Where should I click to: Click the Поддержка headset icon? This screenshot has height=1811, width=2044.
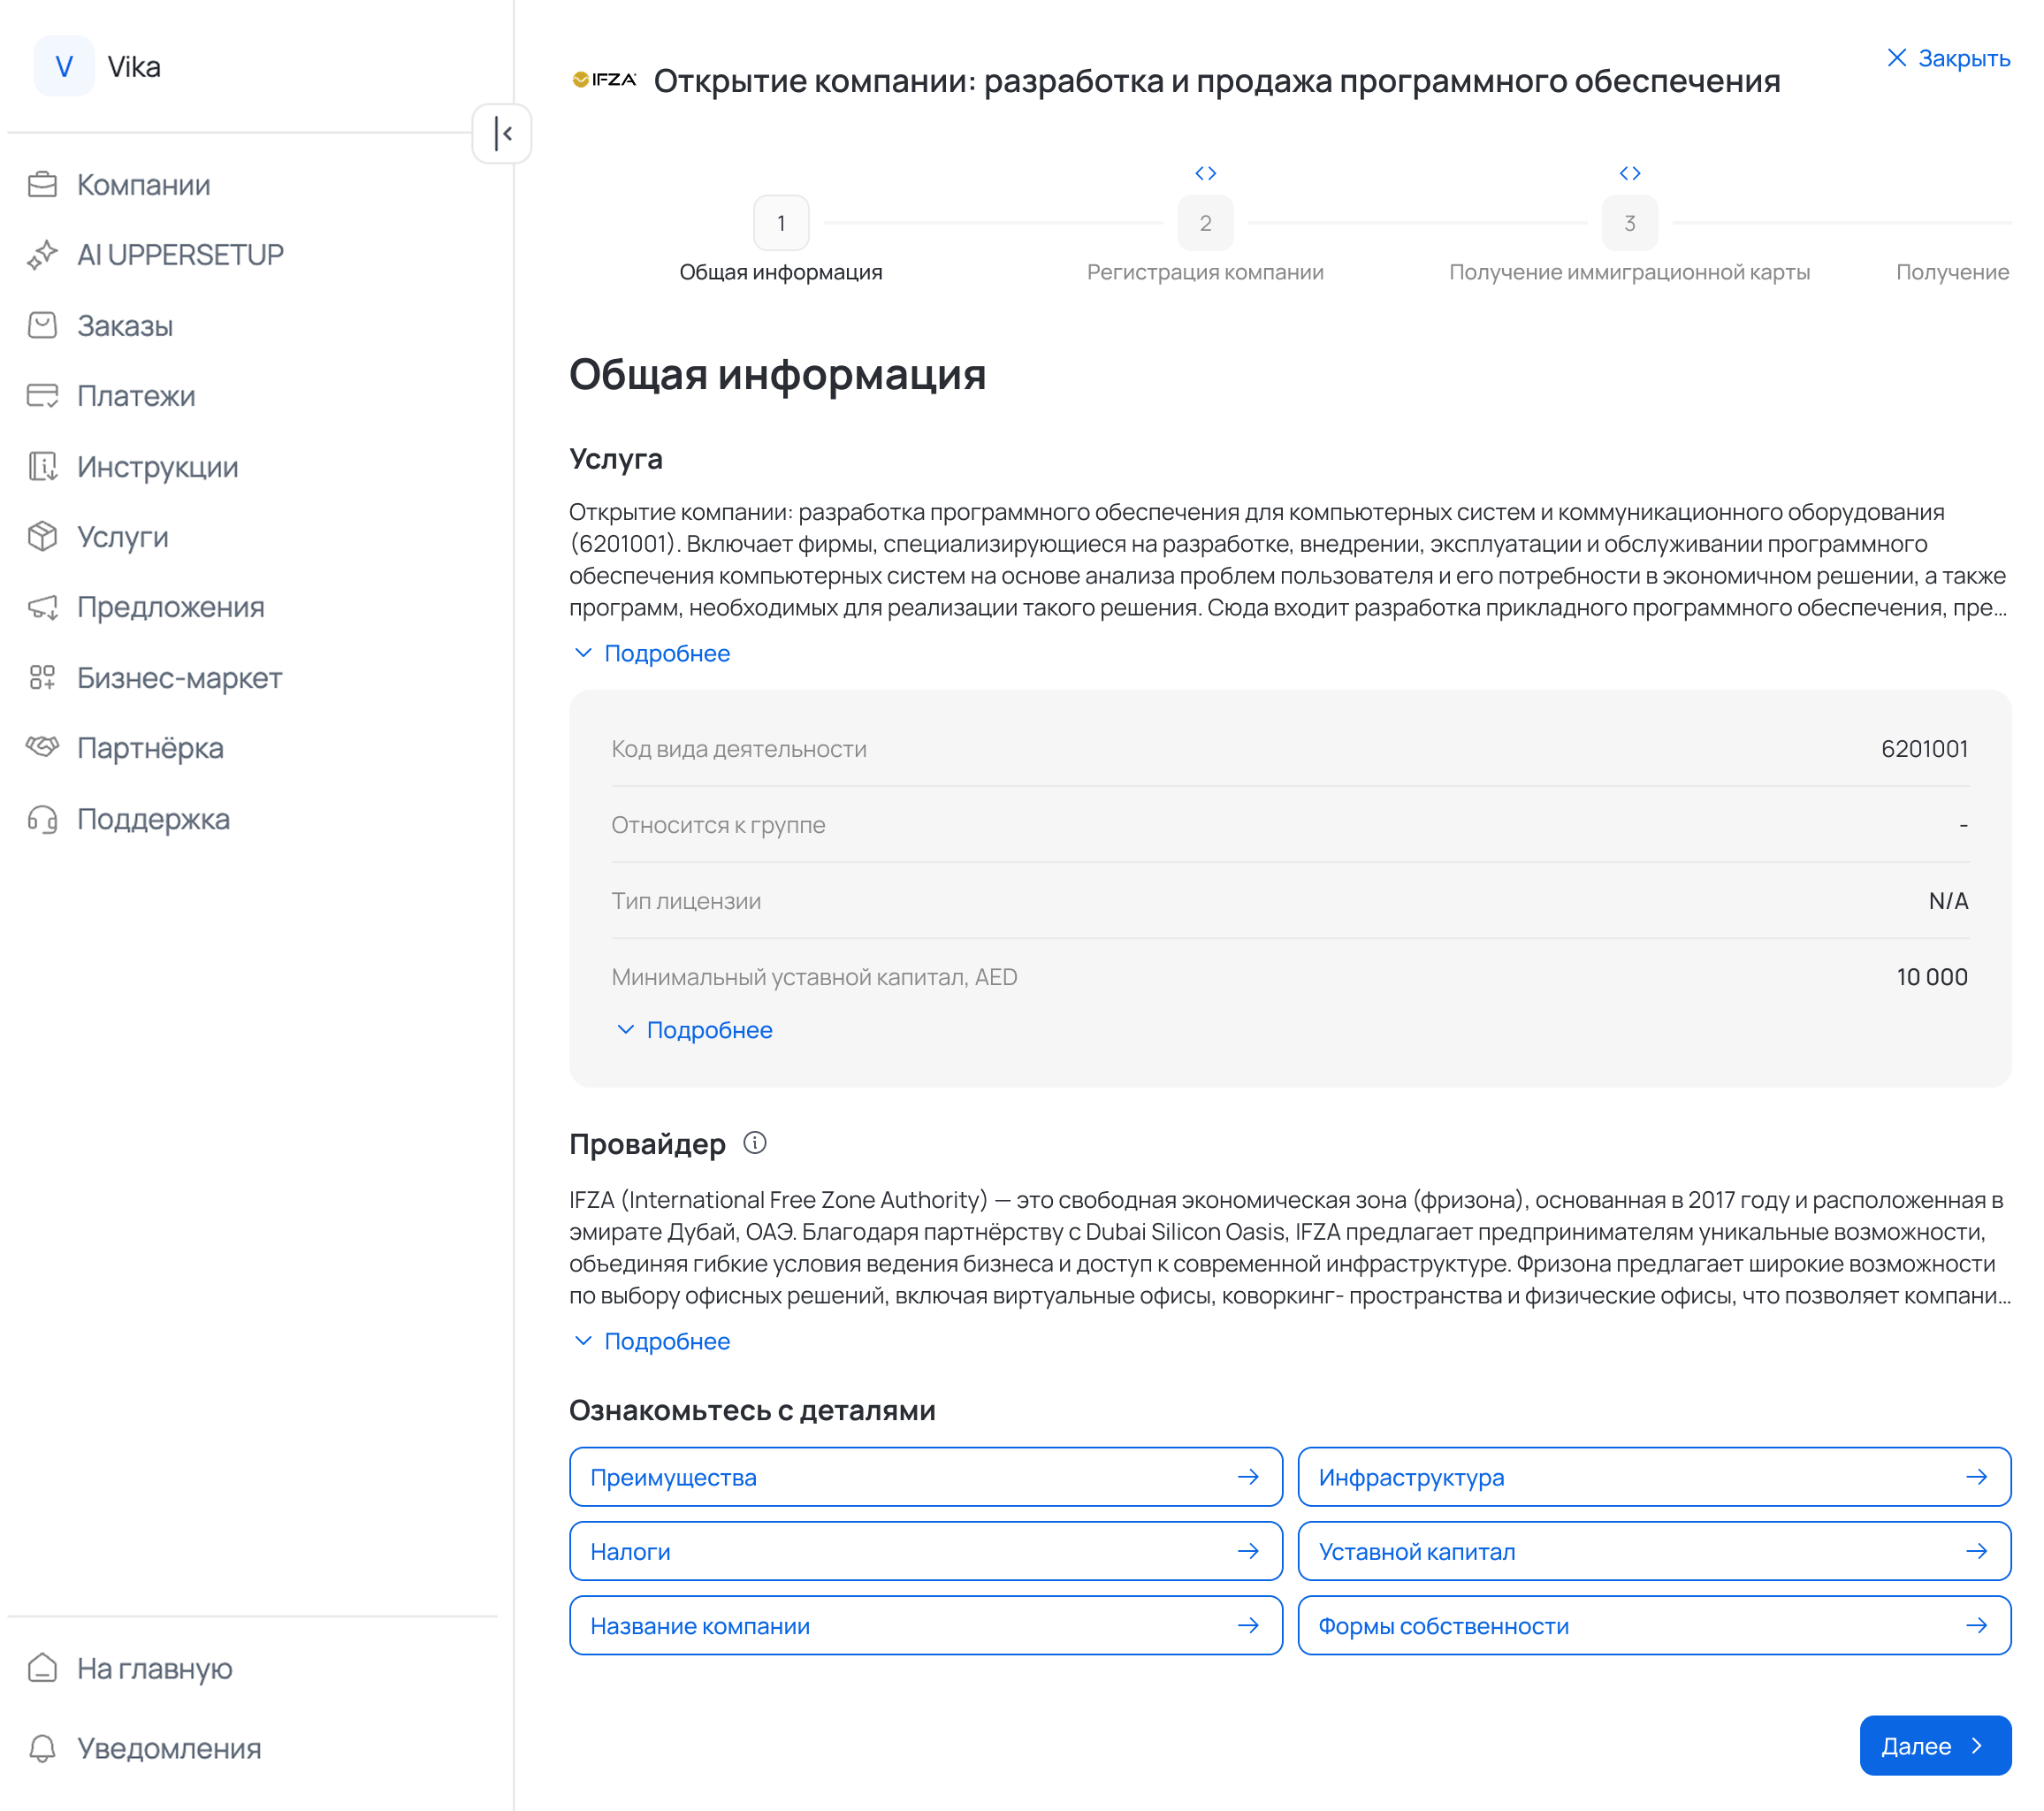42,819
